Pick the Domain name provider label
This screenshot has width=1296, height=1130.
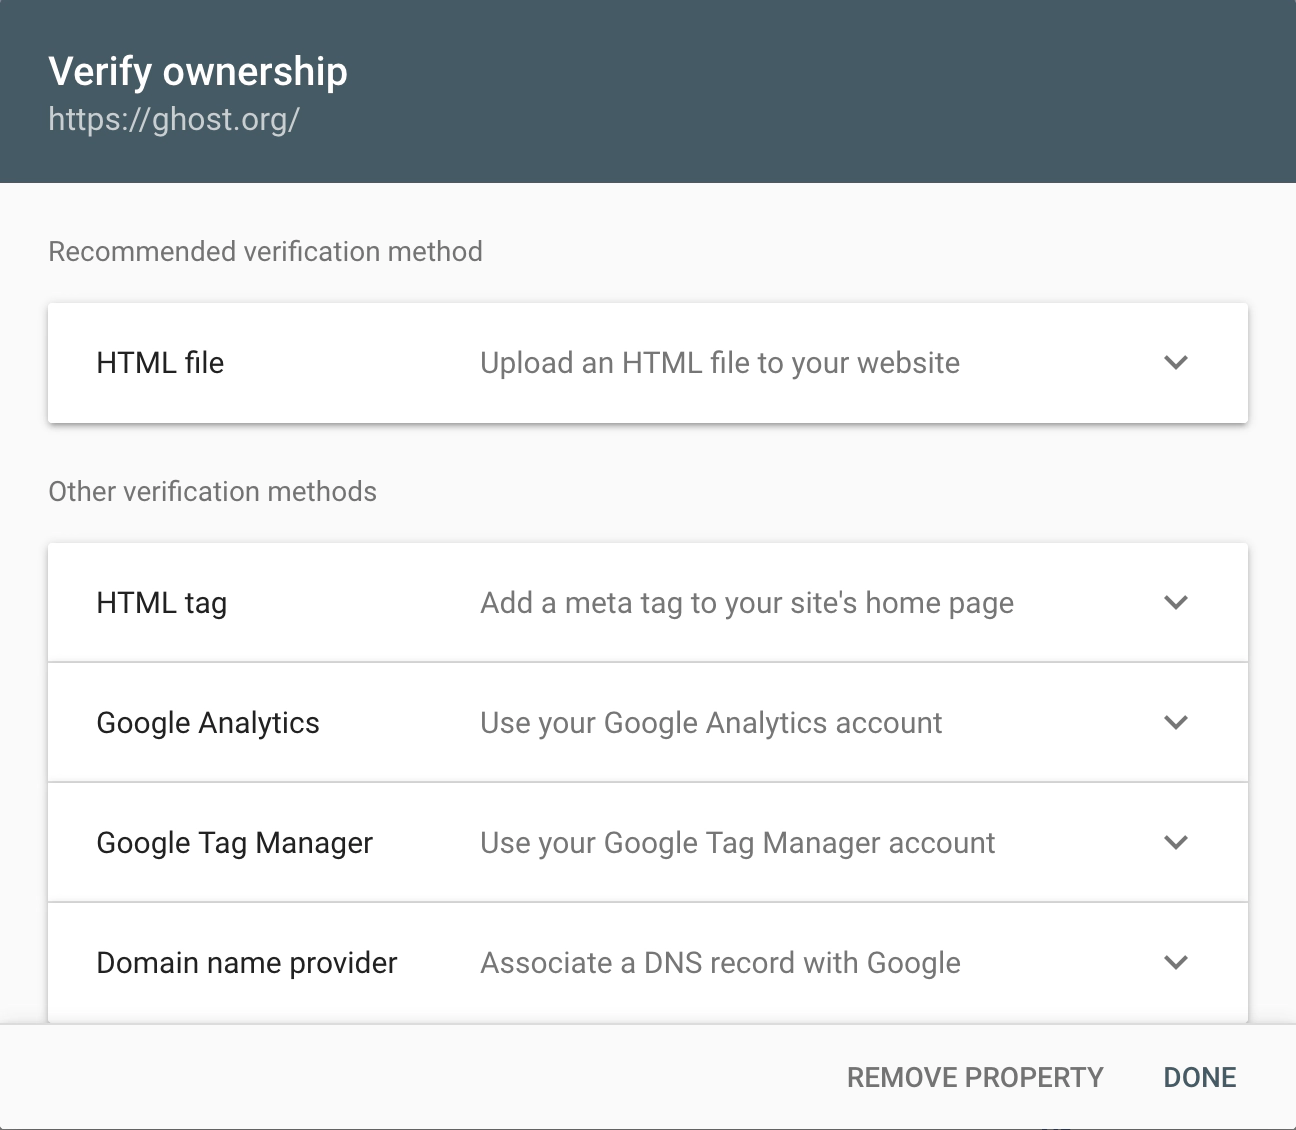click(247, 963)
